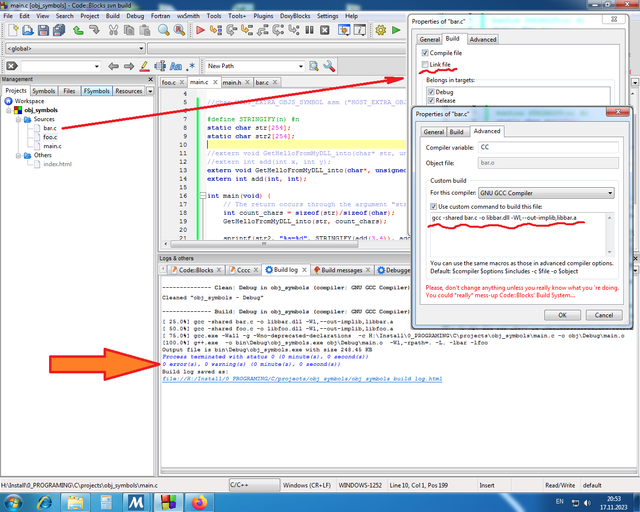Cut using the scissors icon
This screenshot has width=640, height=512.
coord(113,30)
